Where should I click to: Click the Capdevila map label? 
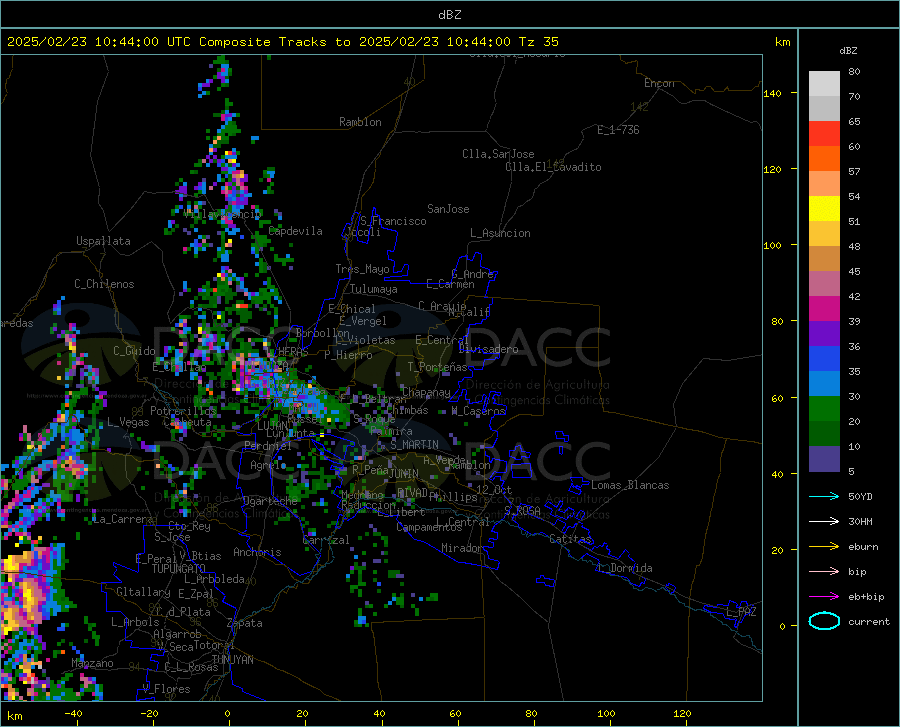tap(296, 231)
